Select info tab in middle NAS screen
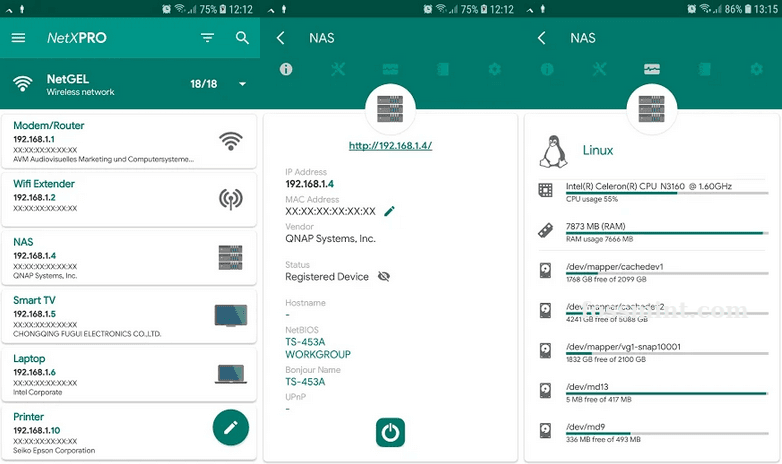782x464 pixels. (286, 69)
